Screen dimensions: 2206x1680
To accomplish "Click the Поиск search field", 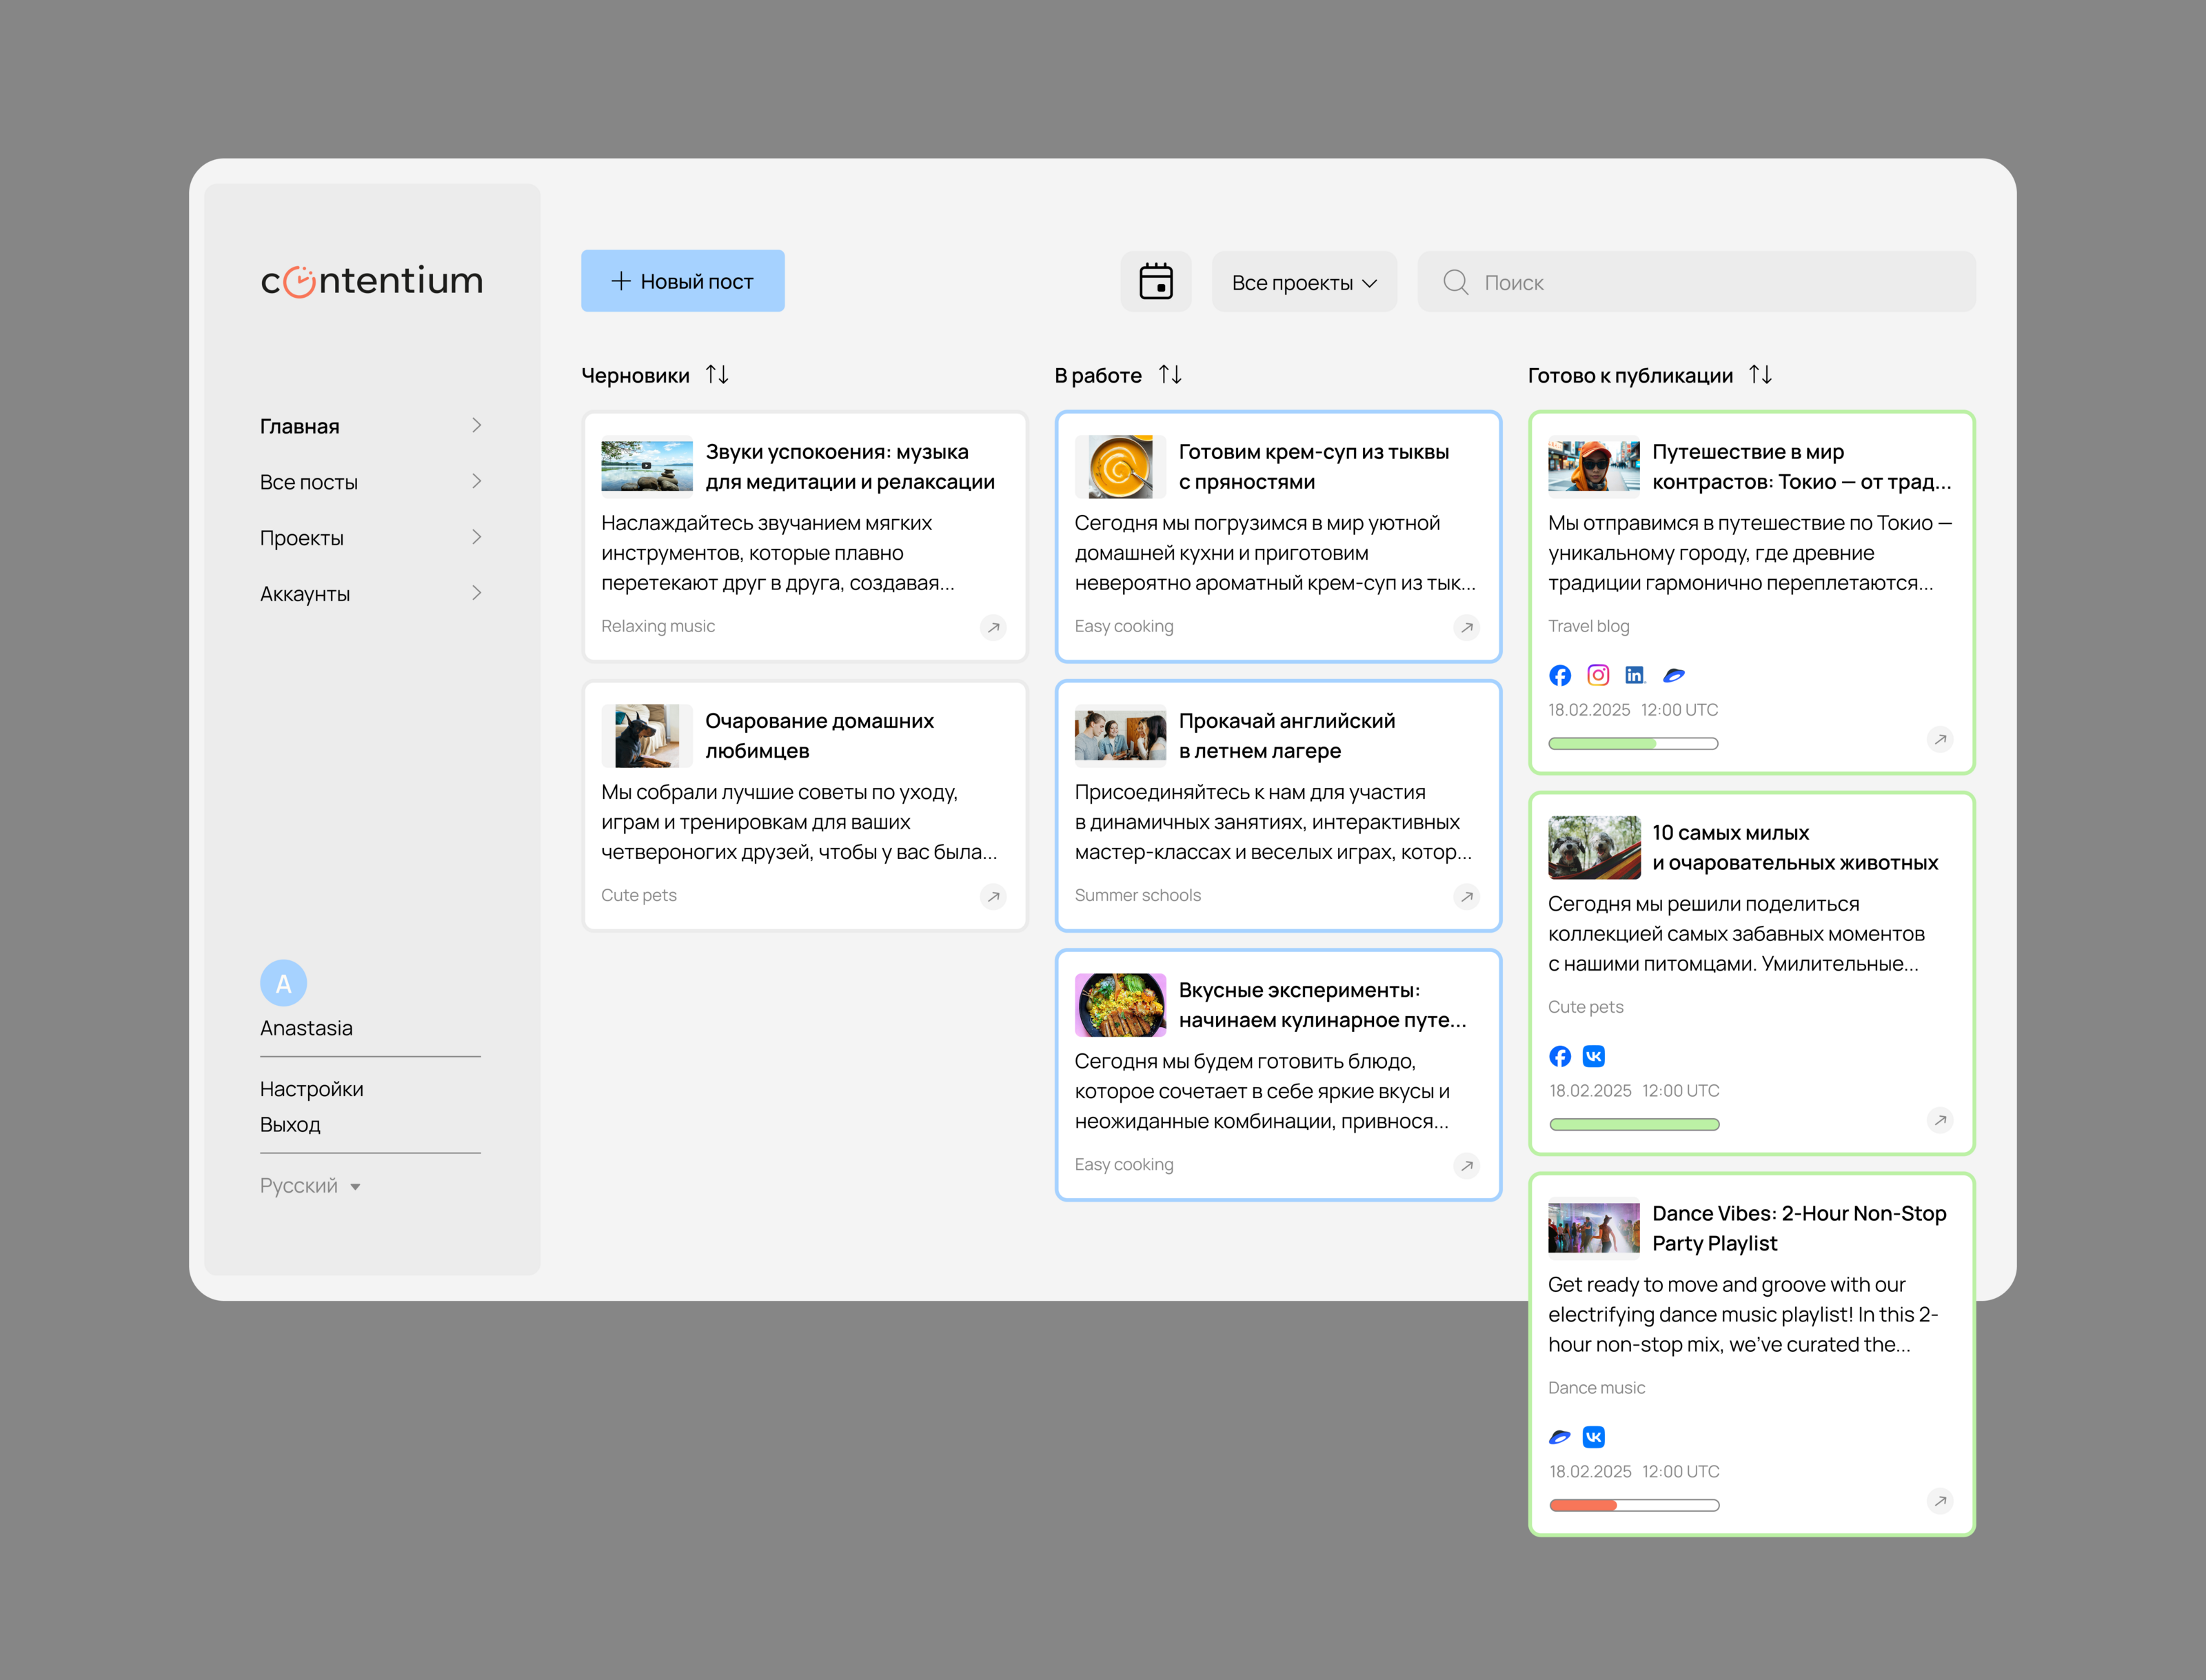I will pos(1700,283).
